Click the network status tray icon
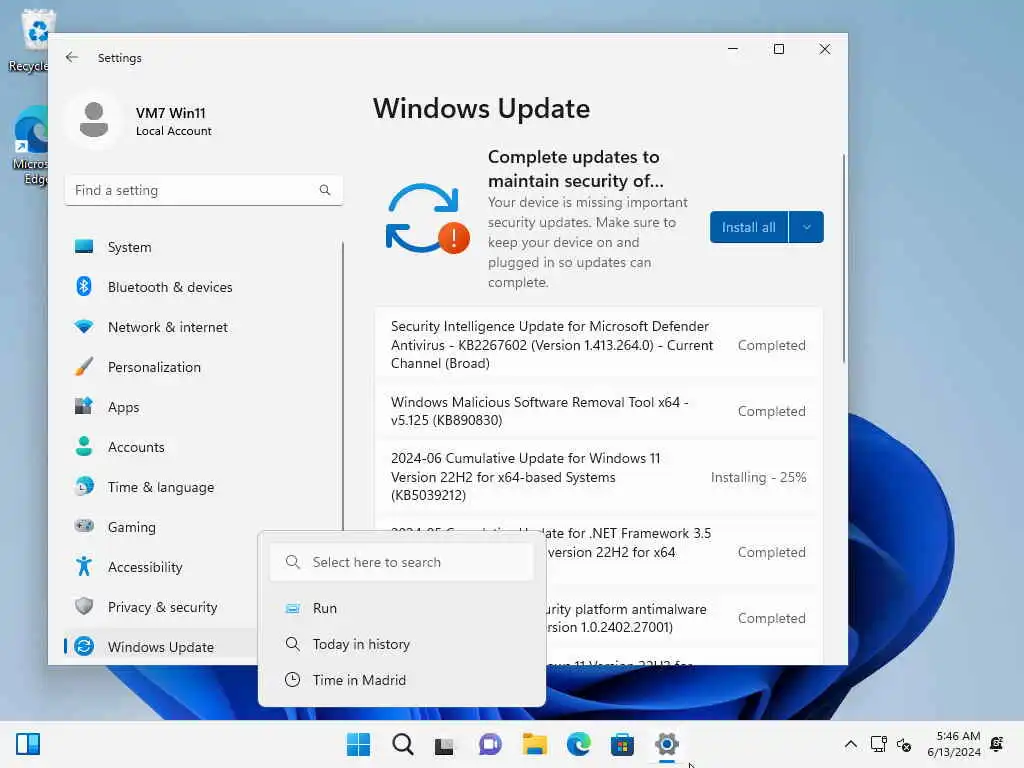 tap(878, 744)
